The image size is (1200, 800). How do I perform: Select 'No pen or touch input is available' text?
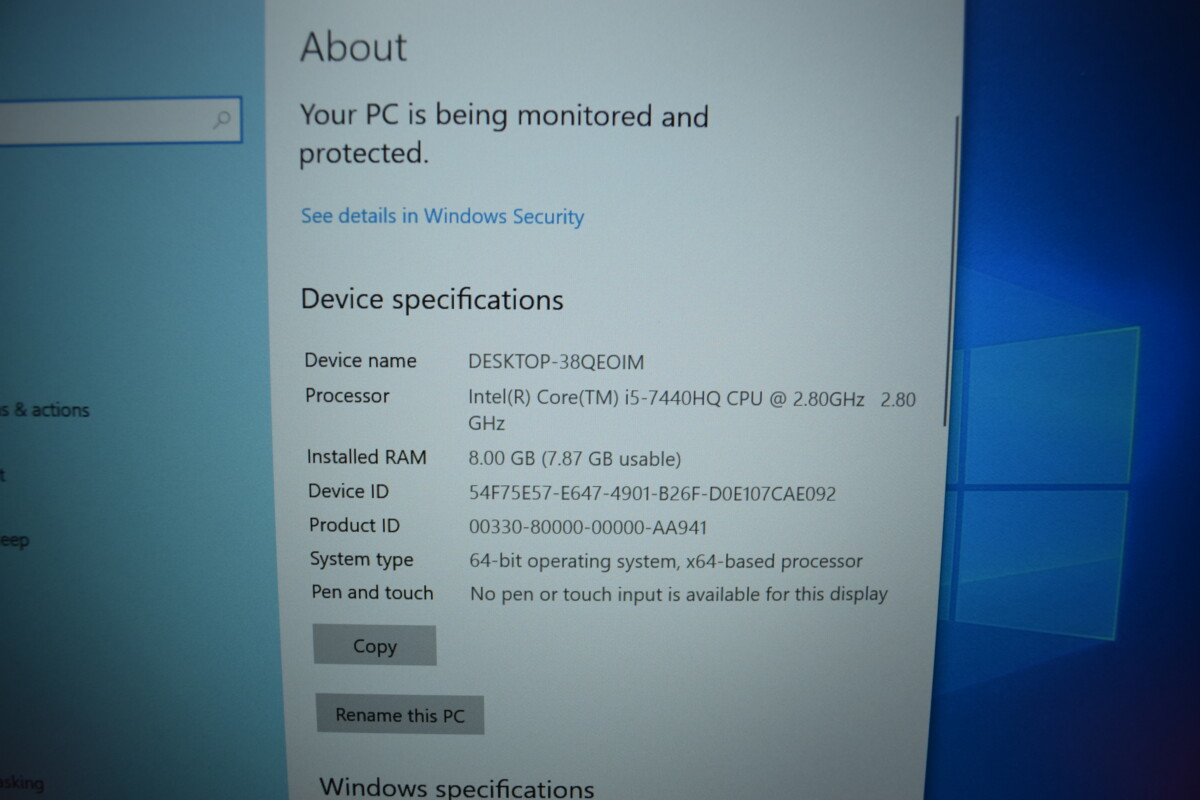(x=679, y=594)
